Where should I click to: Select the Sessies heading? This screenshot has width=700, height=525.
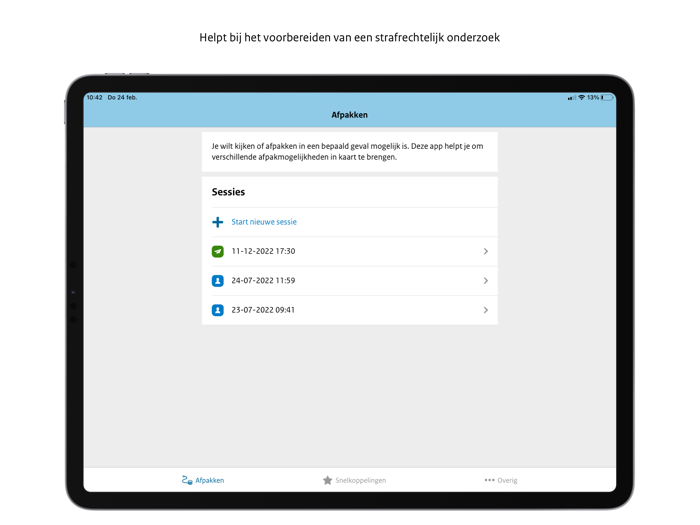(228, 192)
